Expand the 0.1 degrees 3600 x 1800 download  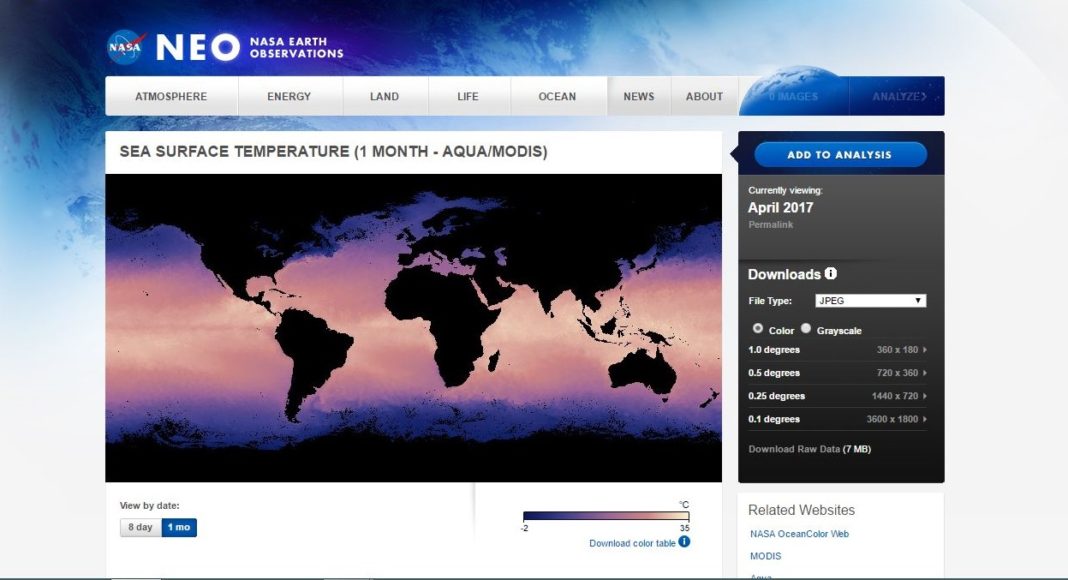click(837, 419)
